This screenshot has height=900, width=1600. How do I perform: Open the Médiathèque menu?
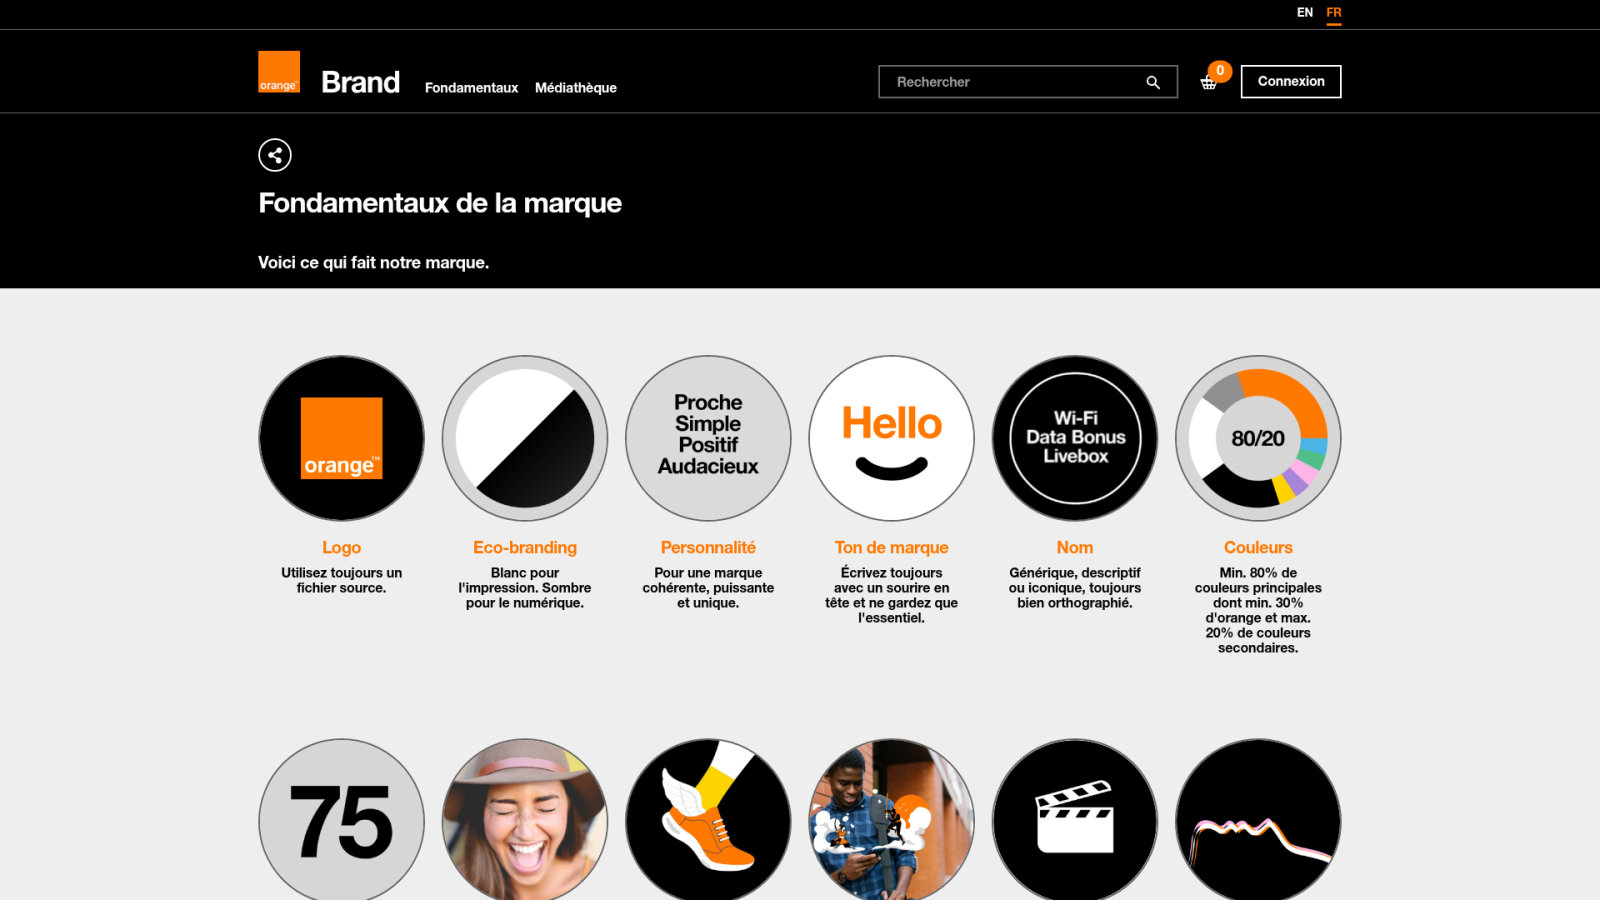pyautogui.click(x=576, y=88)
